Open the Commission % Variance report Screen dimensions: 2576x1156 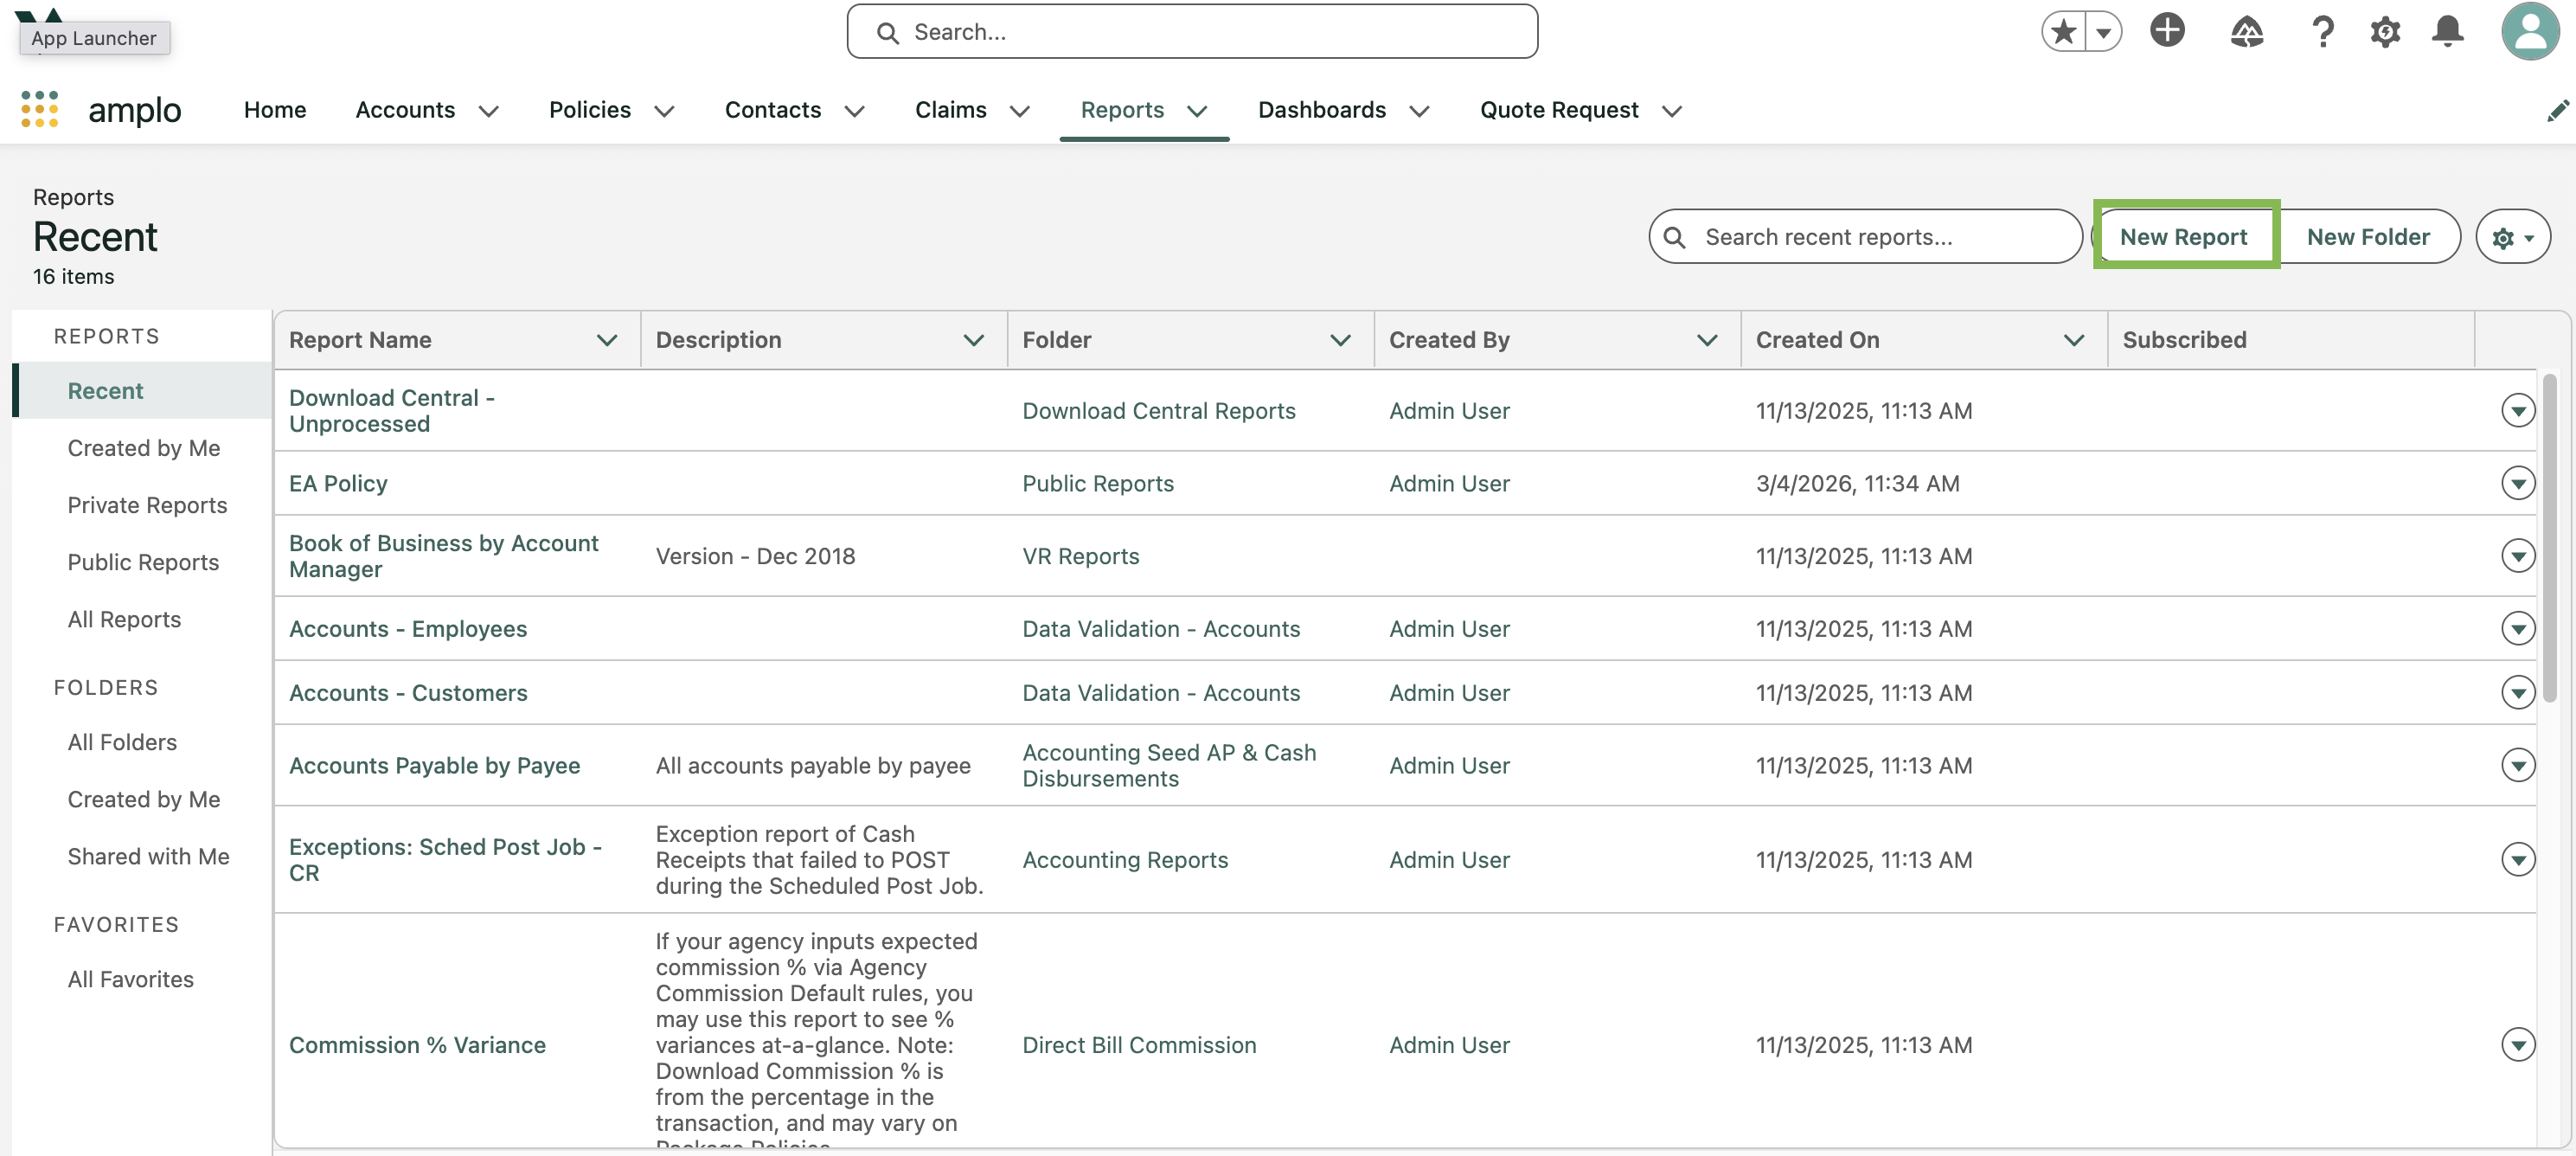(x=417, y=1044)
